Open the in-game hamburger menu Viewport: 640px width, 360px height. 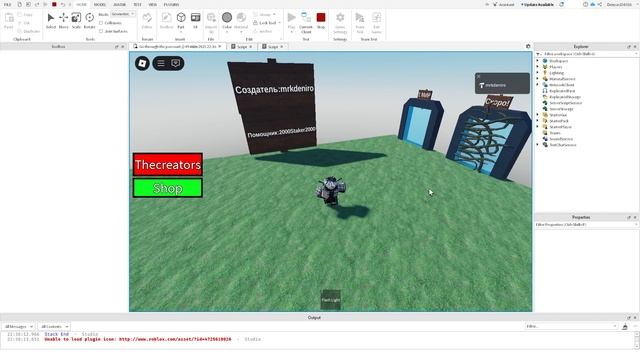(x=161, y=63)
